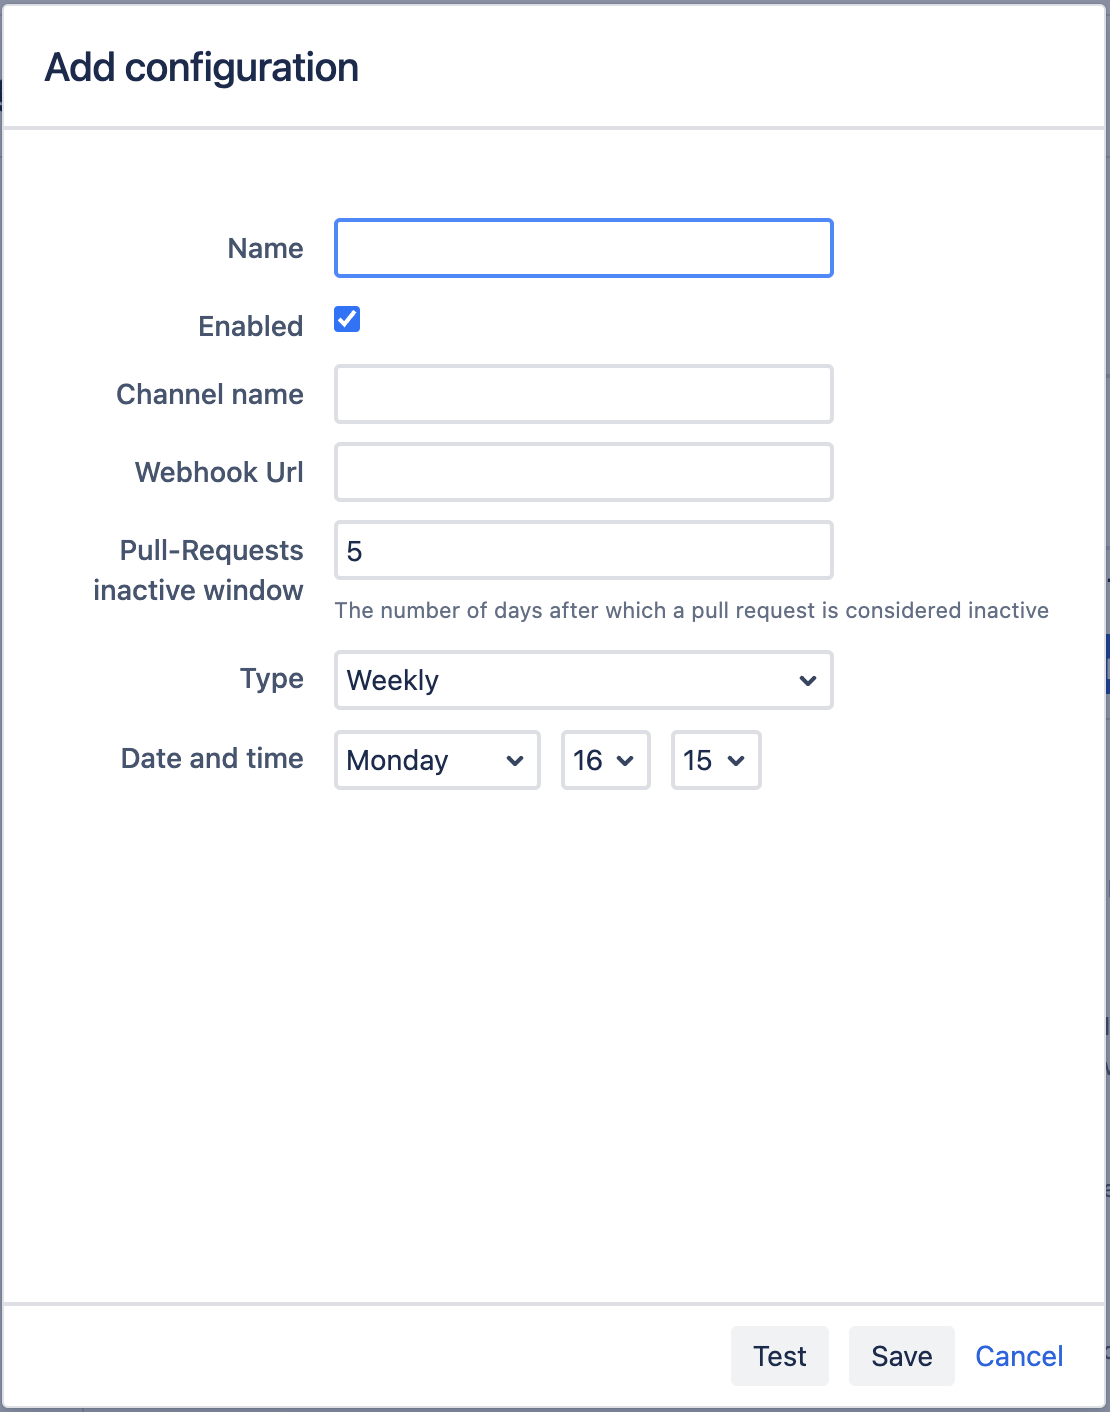Expand the minute dropdown showing 15
The width and height of the screenshot is (1110, 1412).
pos(715,760)
